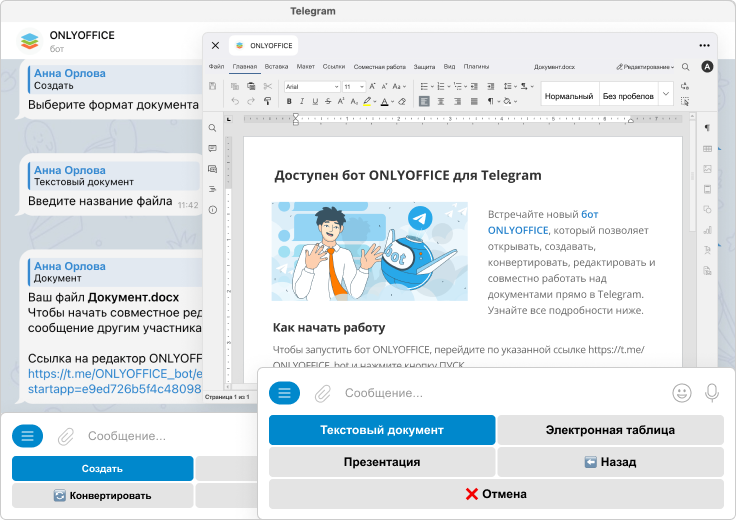
Task: Click the Cut scissors icon
Action: coord(268,86)
